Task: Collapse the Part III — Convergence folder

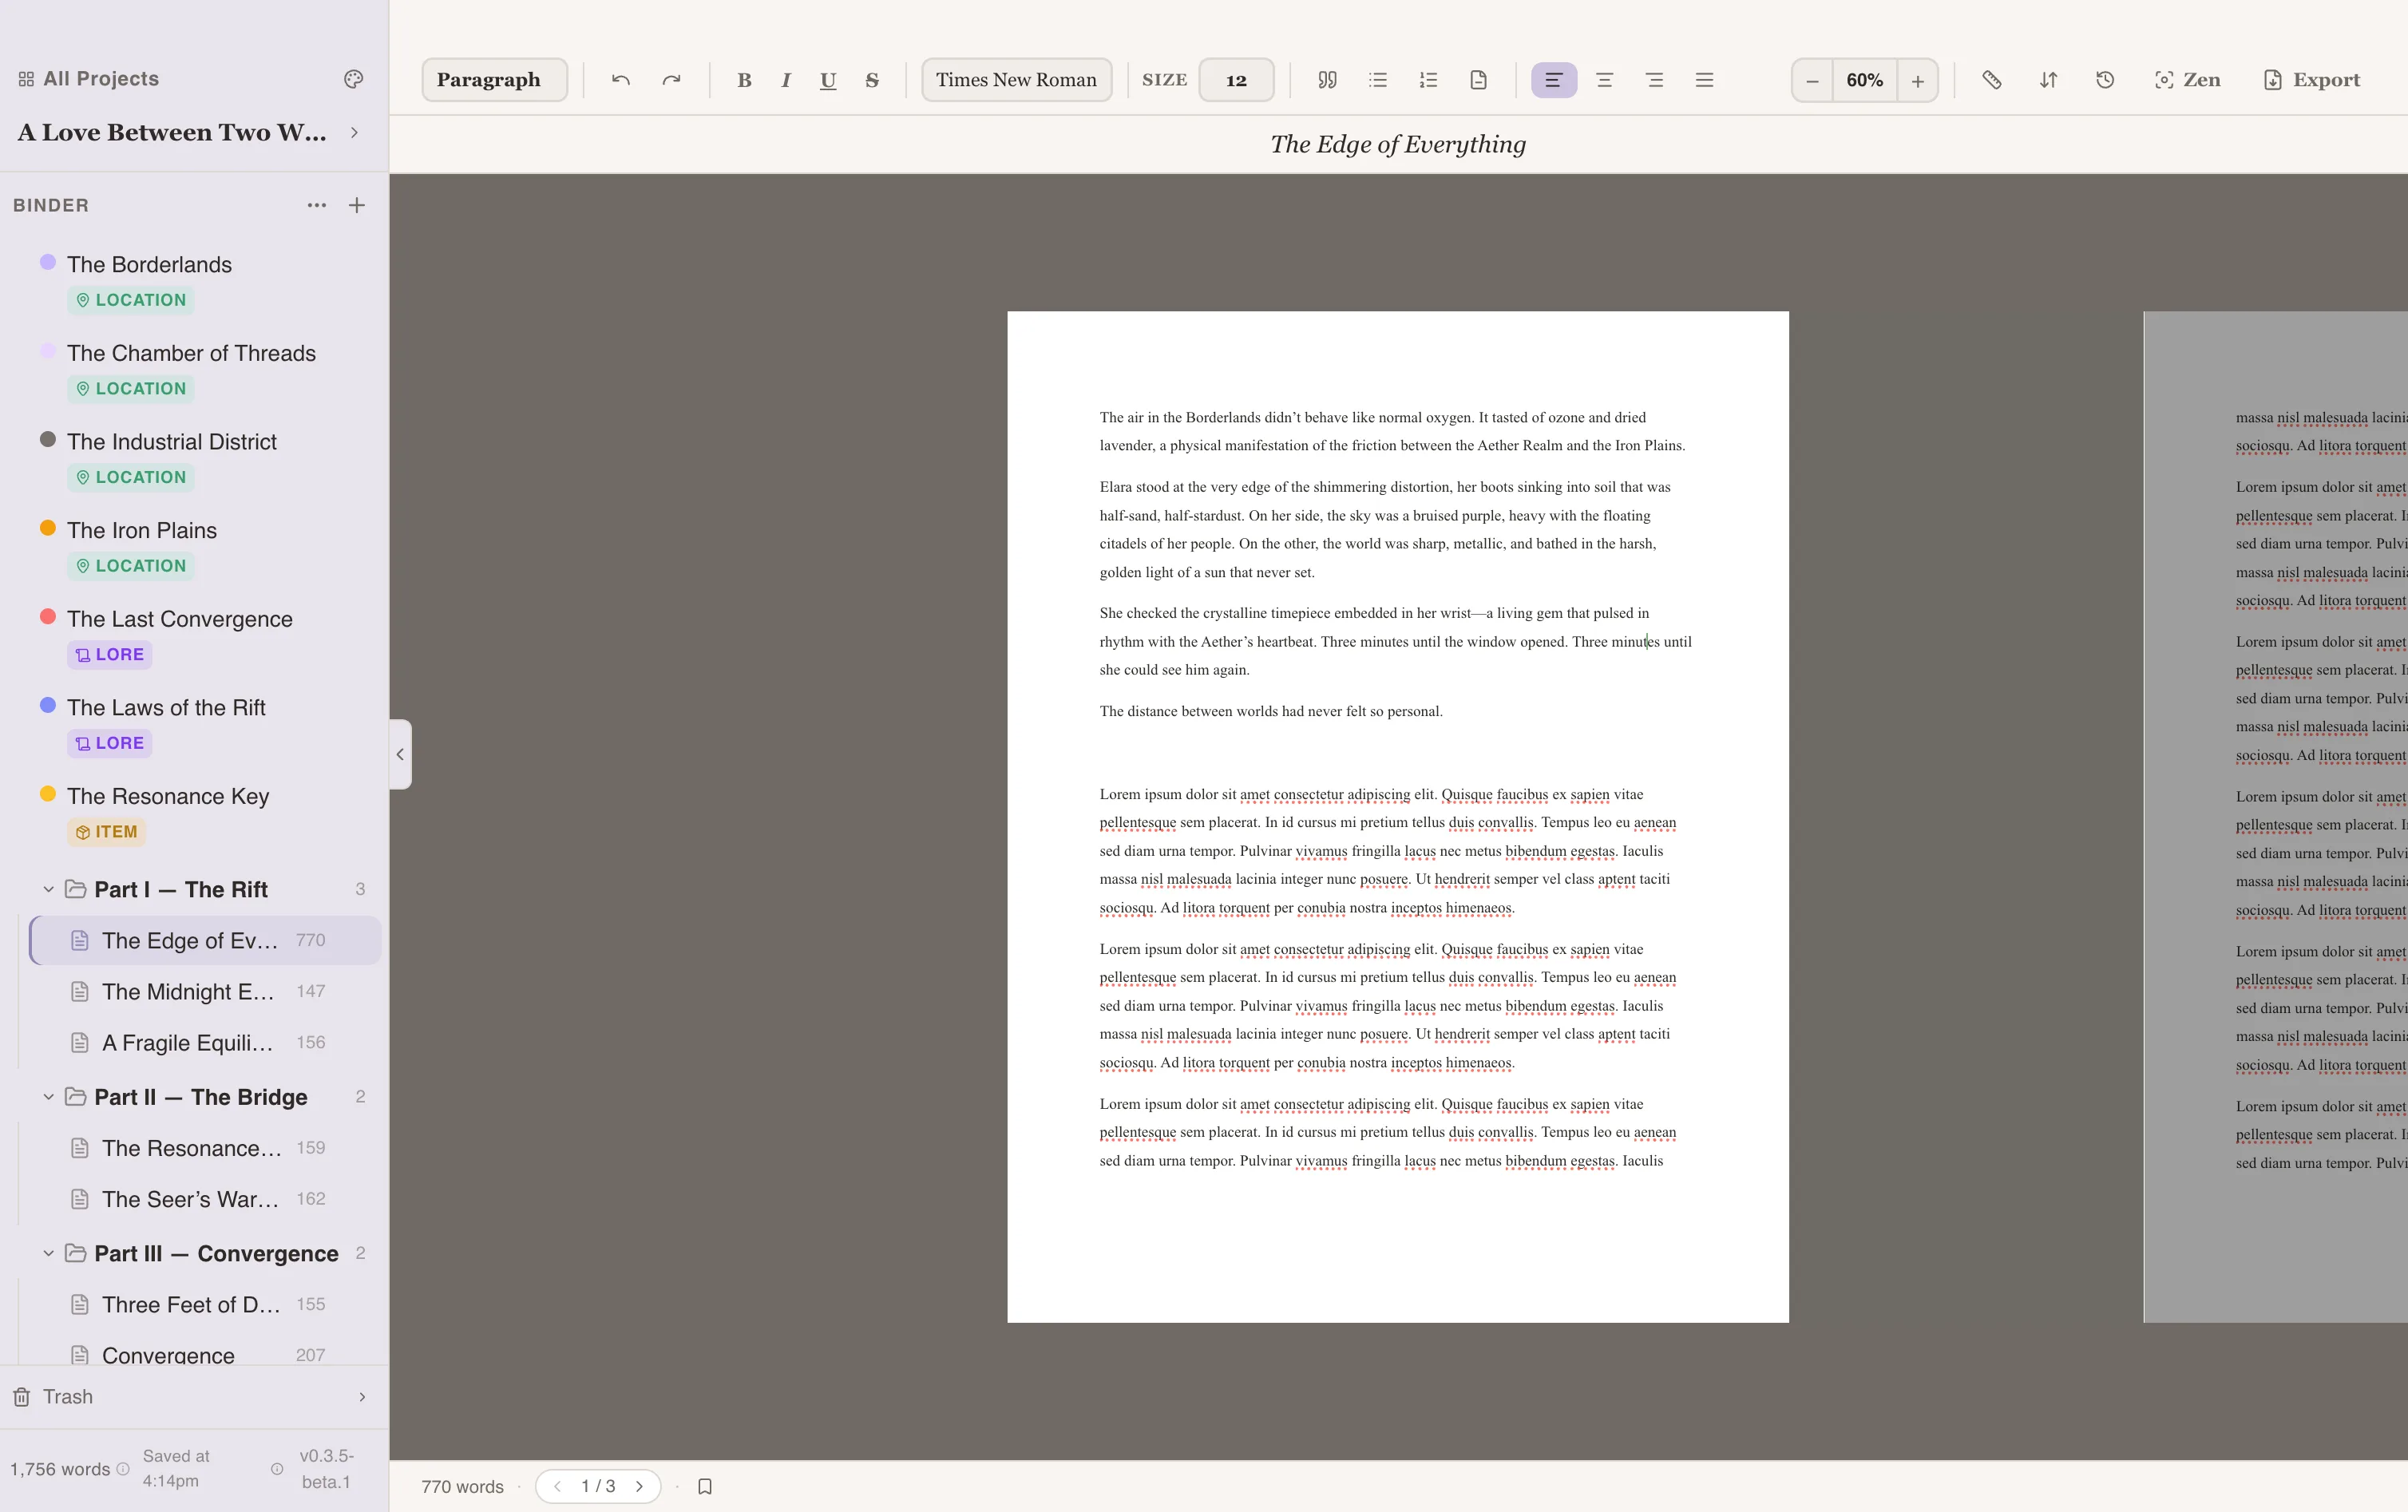Action: [47, 1253]
